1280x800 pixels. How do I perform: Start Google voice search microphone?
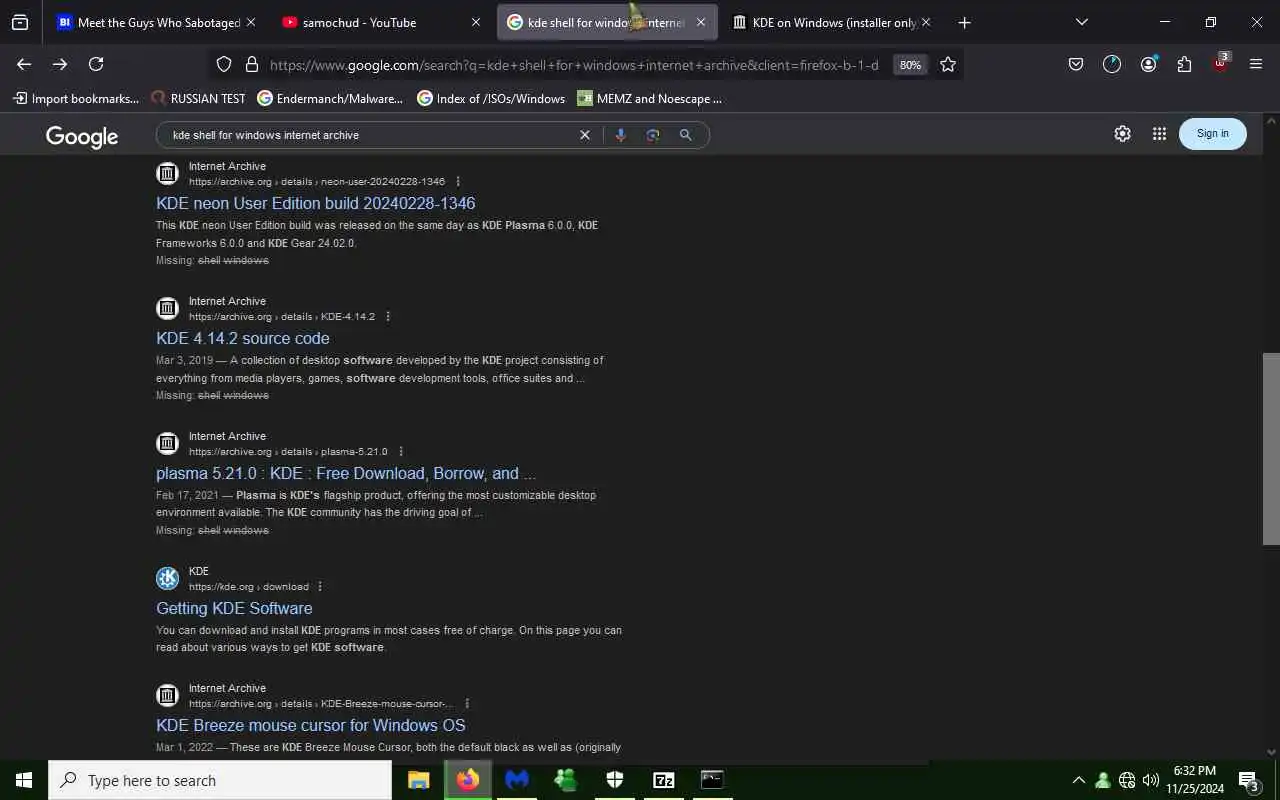tap(620, 135)
